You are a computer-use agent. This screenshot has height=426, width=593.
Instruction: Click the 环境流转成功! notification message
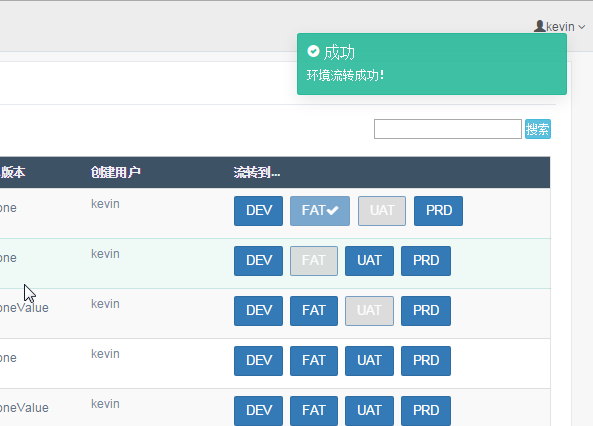[x=345, y=75]
